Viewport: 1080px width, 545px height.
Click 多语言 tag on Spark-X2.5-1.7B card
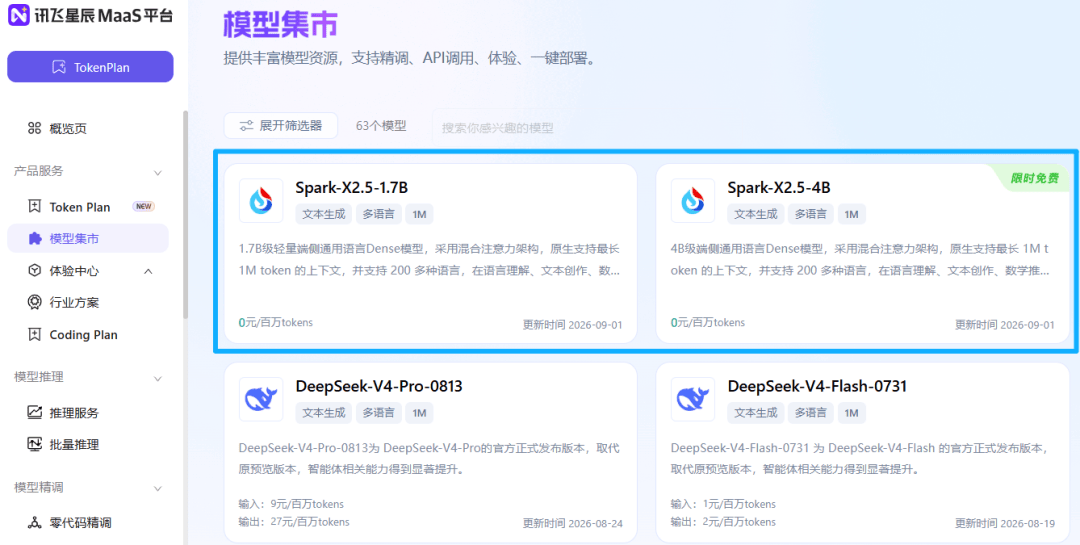pos(378,214)
